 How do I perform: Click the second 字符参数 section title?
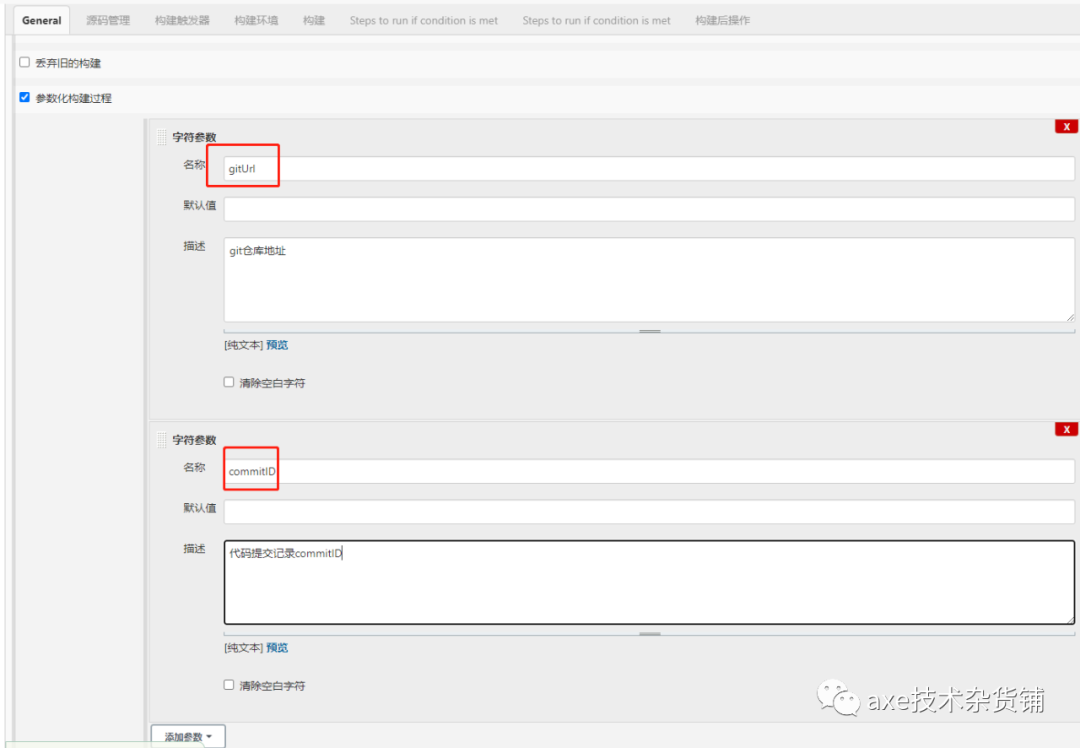[x=194, y=439]
